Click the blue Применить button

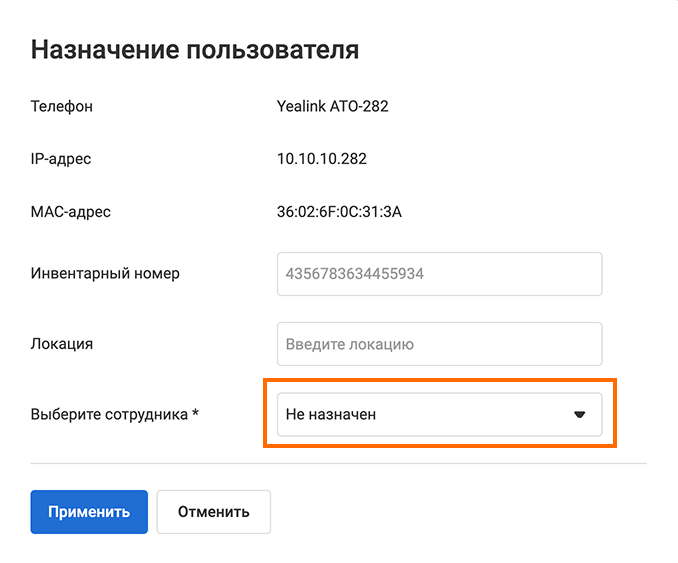(89, 512)
